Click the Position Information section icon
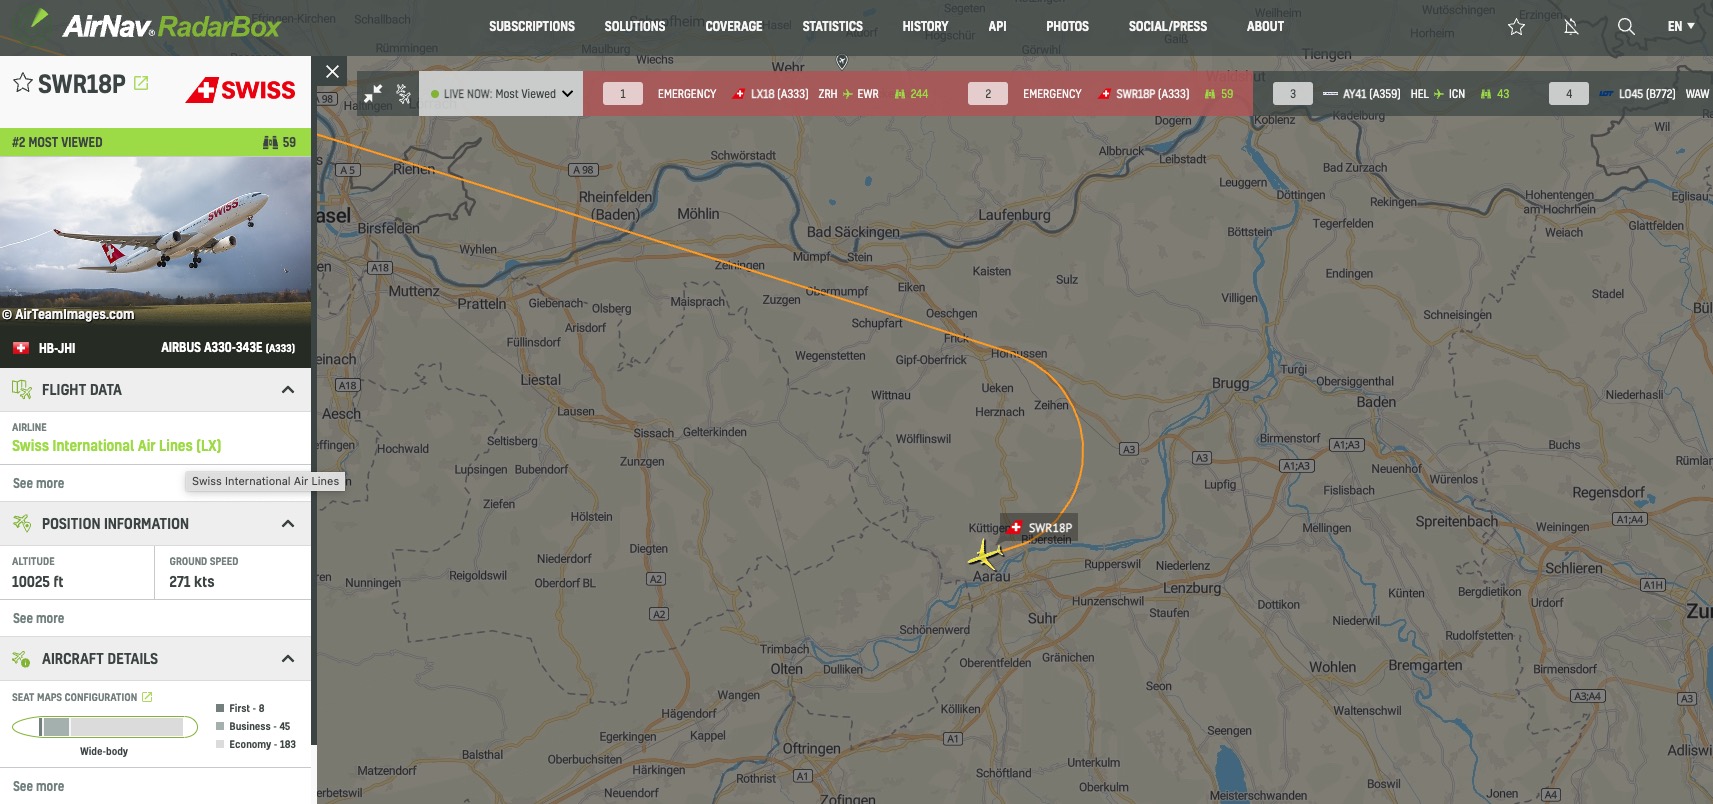 (22, 523)
